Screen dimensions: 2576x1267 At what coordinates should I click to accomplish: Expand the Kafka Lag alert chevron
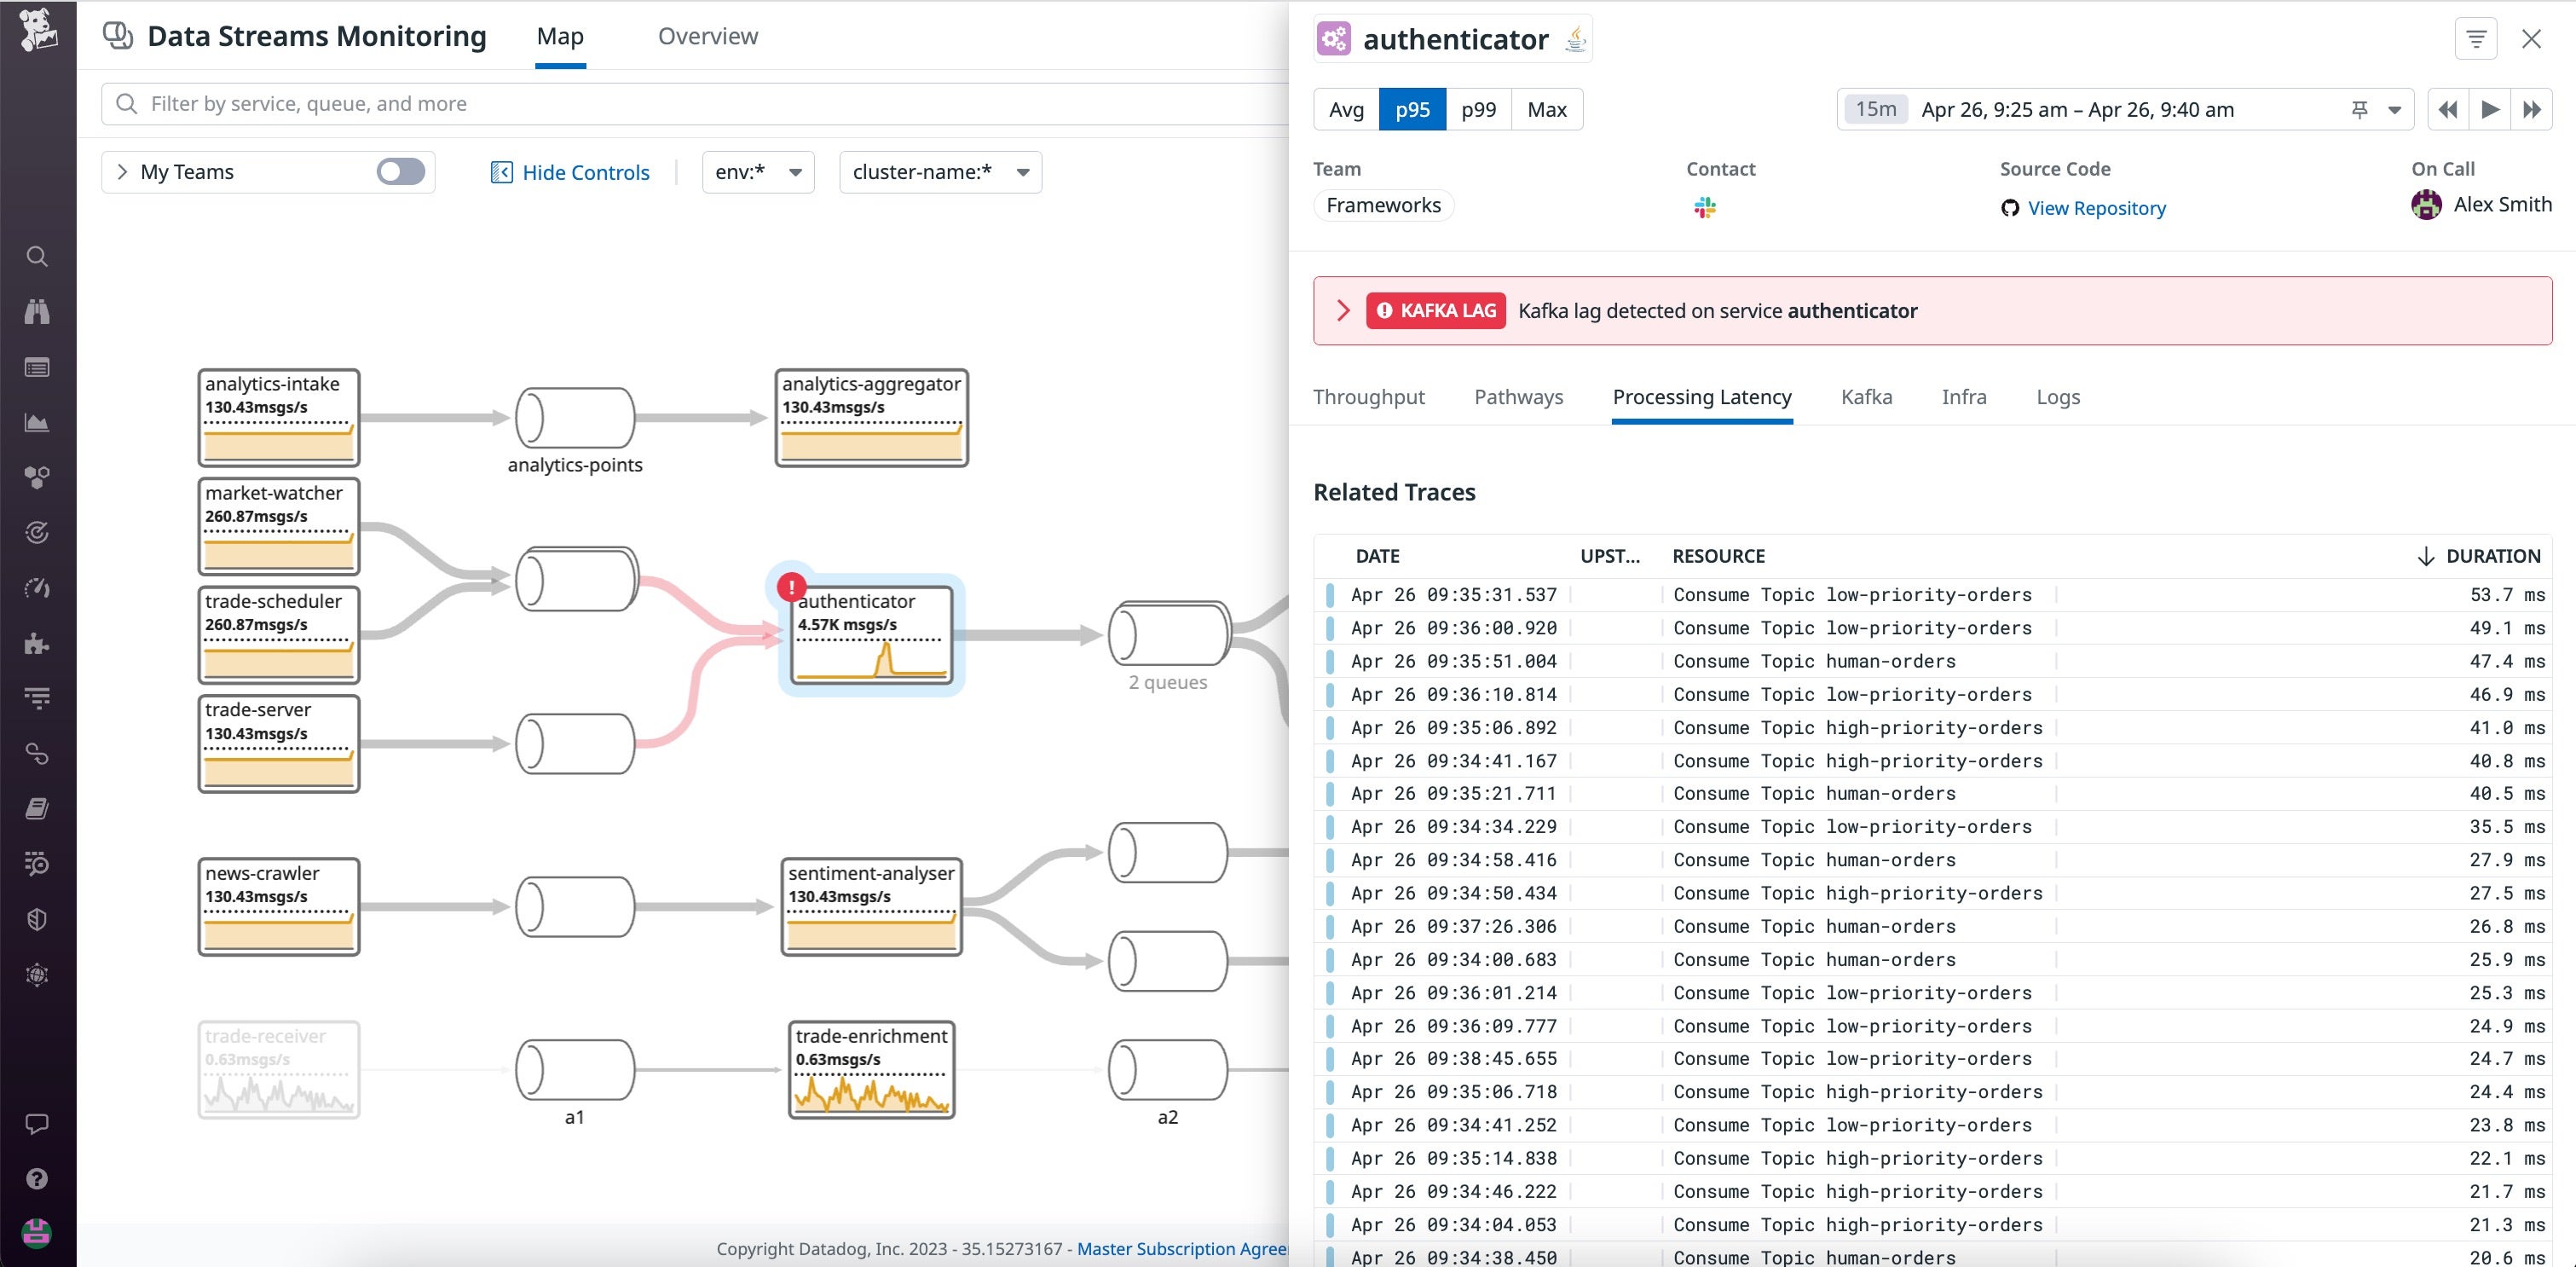1343,310
